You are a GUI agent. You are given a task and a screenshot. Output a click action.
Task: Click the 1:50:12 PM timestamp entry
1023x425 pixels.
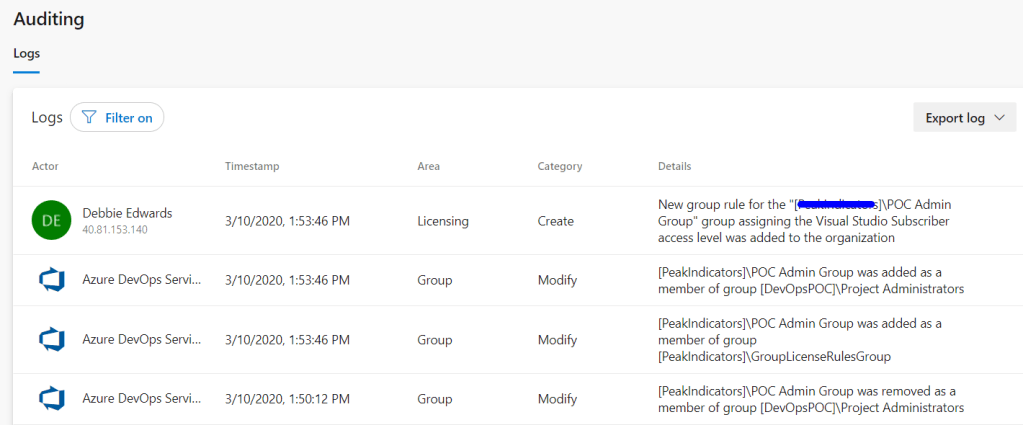pyautogui.click(x=287, y=399)
